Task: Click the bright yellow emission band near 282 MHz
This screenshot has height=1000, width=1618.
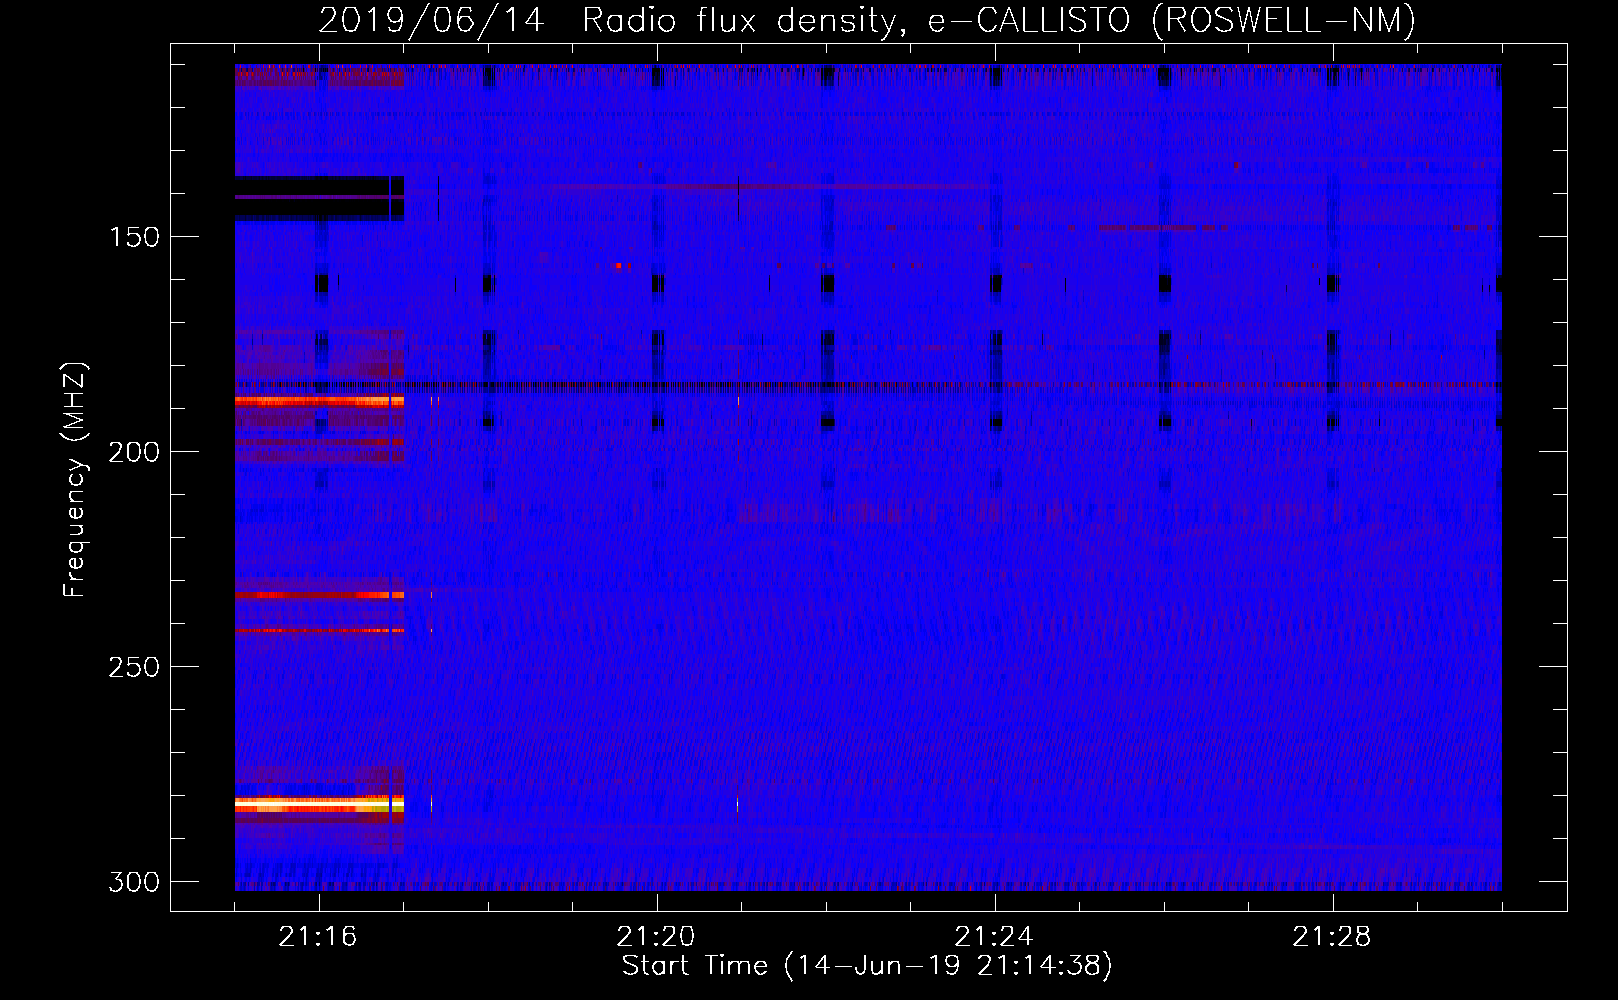Action: pos(319,804)
